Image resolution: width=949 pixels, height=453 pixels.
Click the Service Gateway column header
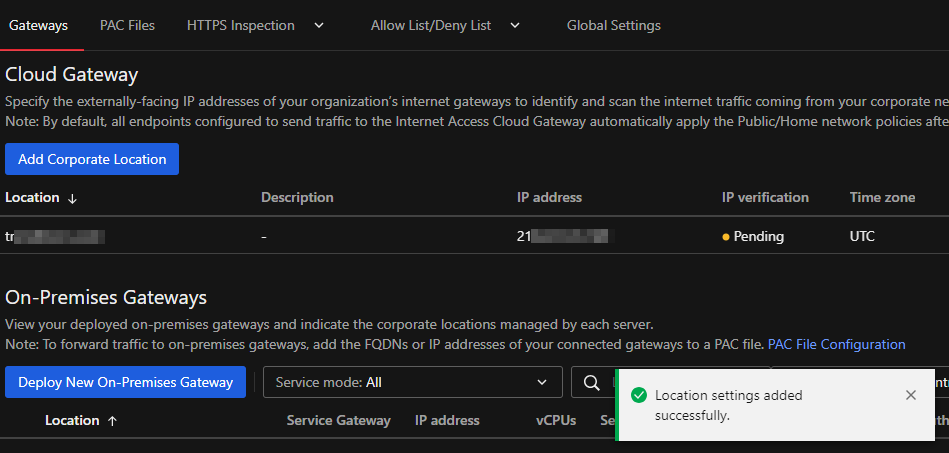(x=338, y=420)
